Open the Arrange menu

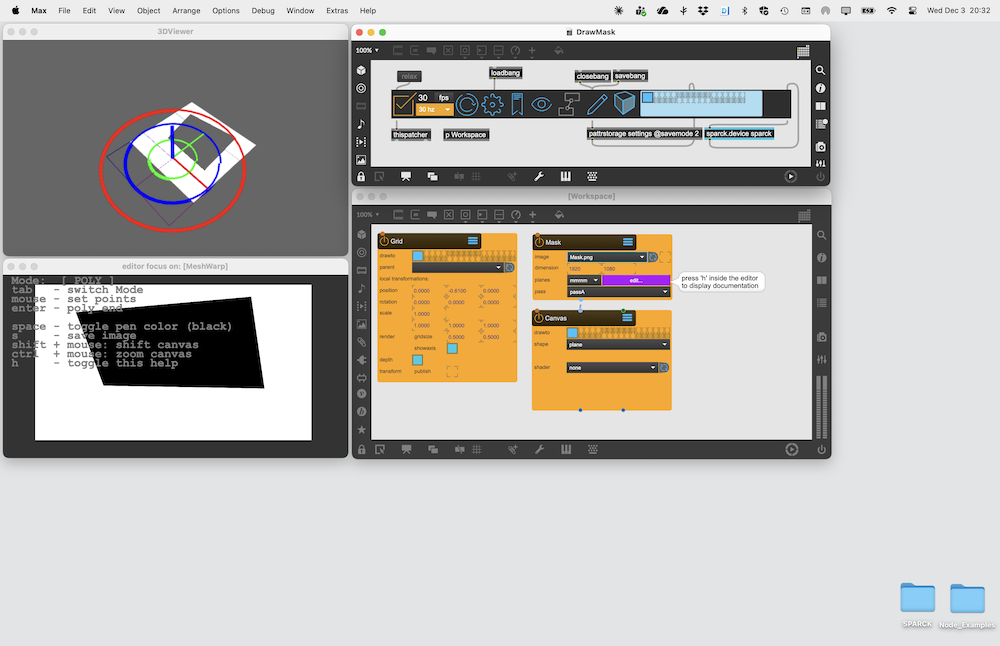pos(186,10)
